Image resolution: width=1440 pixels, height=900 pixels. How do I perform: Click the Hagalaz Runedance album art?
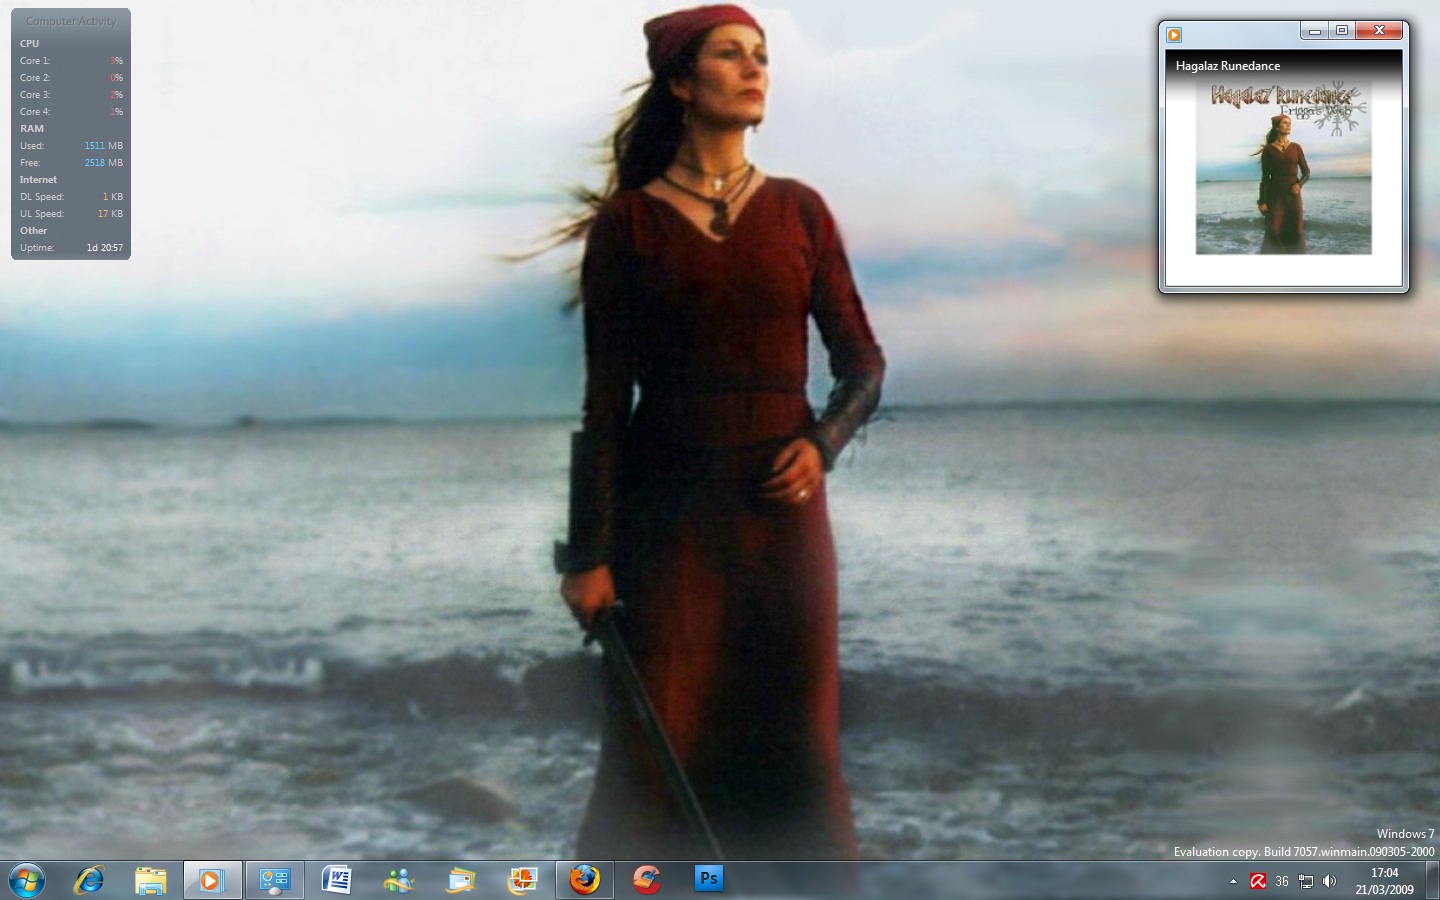click(1284, 168)
